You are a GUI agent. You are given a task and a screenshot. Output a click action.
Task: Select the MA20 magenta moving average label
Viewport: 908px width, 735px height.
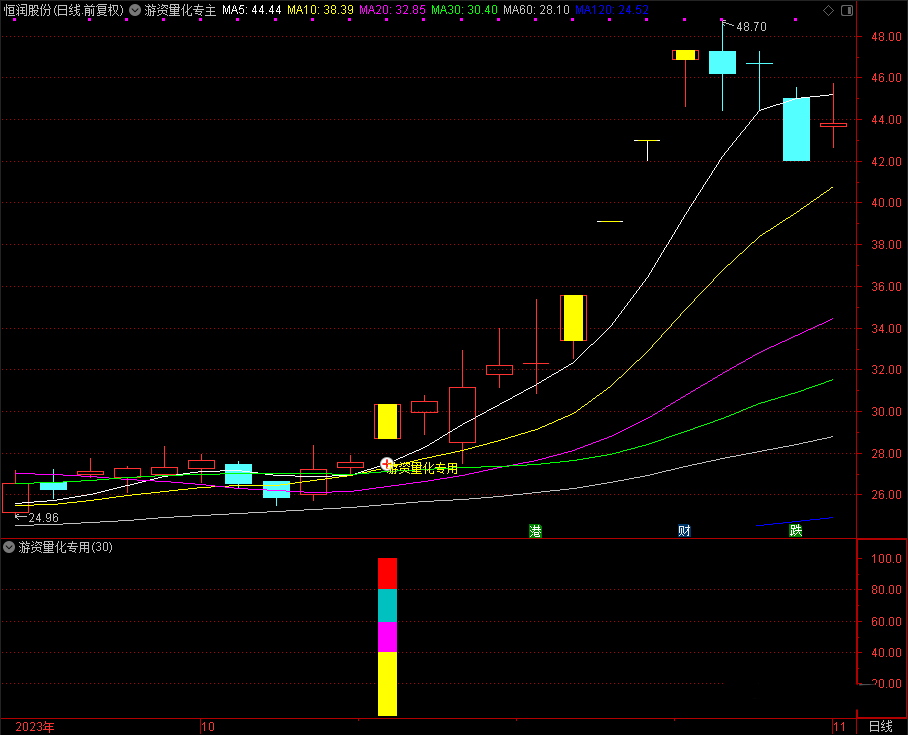click(x=392, y=10)
